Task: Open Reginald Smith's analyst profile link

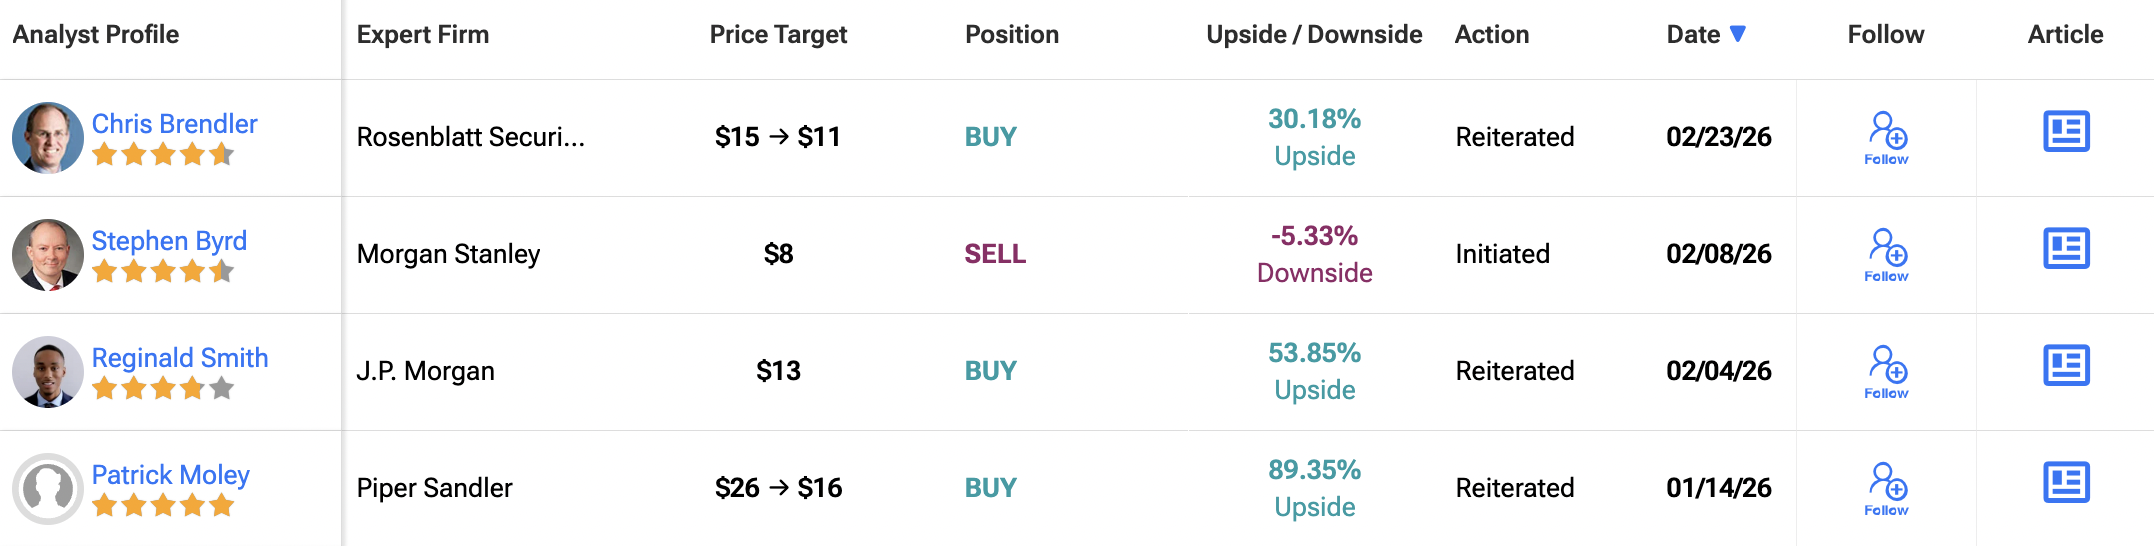Action: click(x=180, y=358)
